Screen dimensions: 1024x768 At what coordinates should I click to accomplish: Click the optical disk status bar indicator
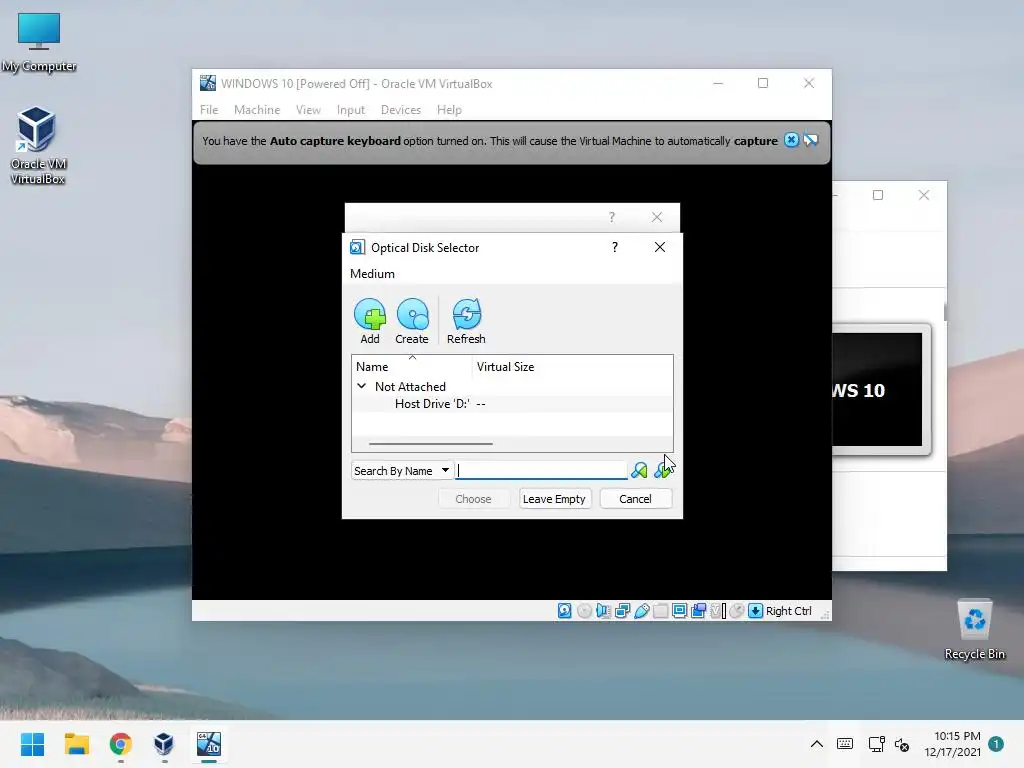[584, 611]
